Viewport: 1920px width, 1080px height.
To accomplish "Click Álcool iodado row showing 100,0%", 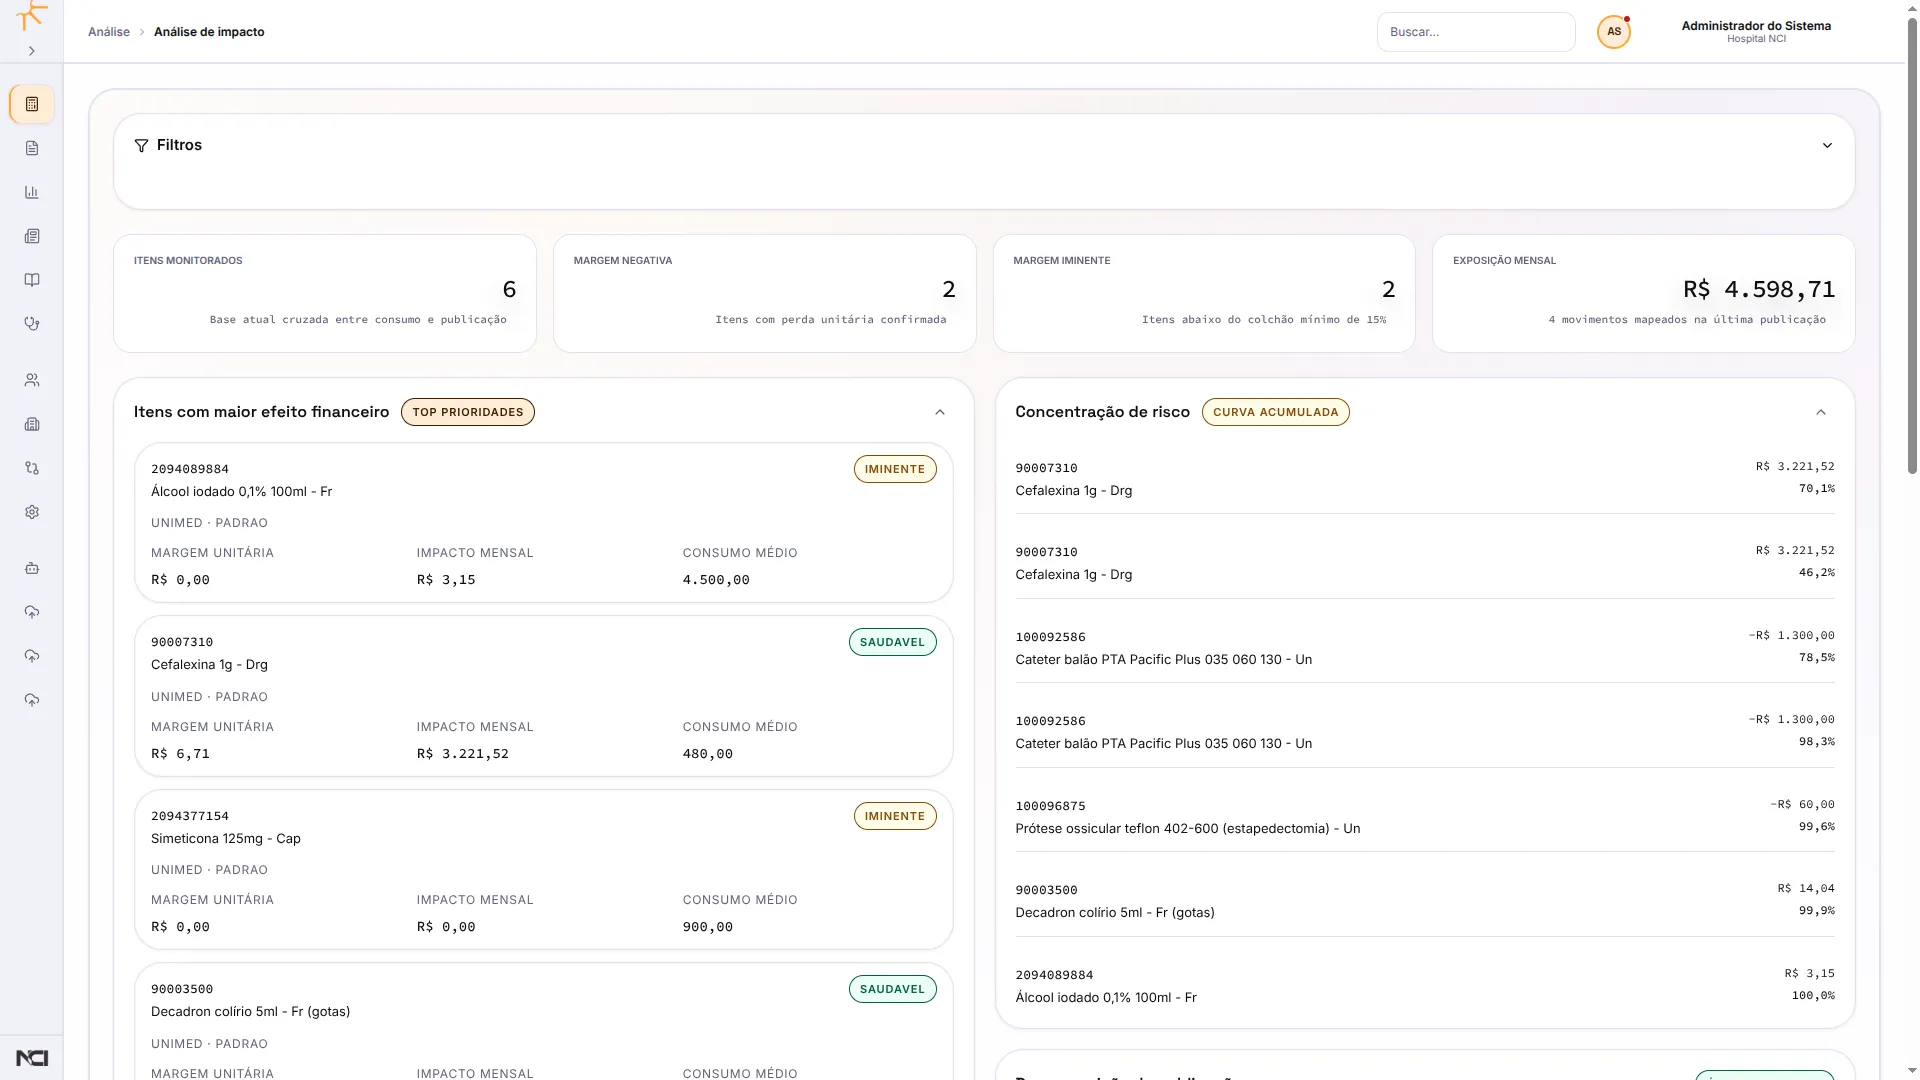I will pyautogui.click(x=1425, y=986).
